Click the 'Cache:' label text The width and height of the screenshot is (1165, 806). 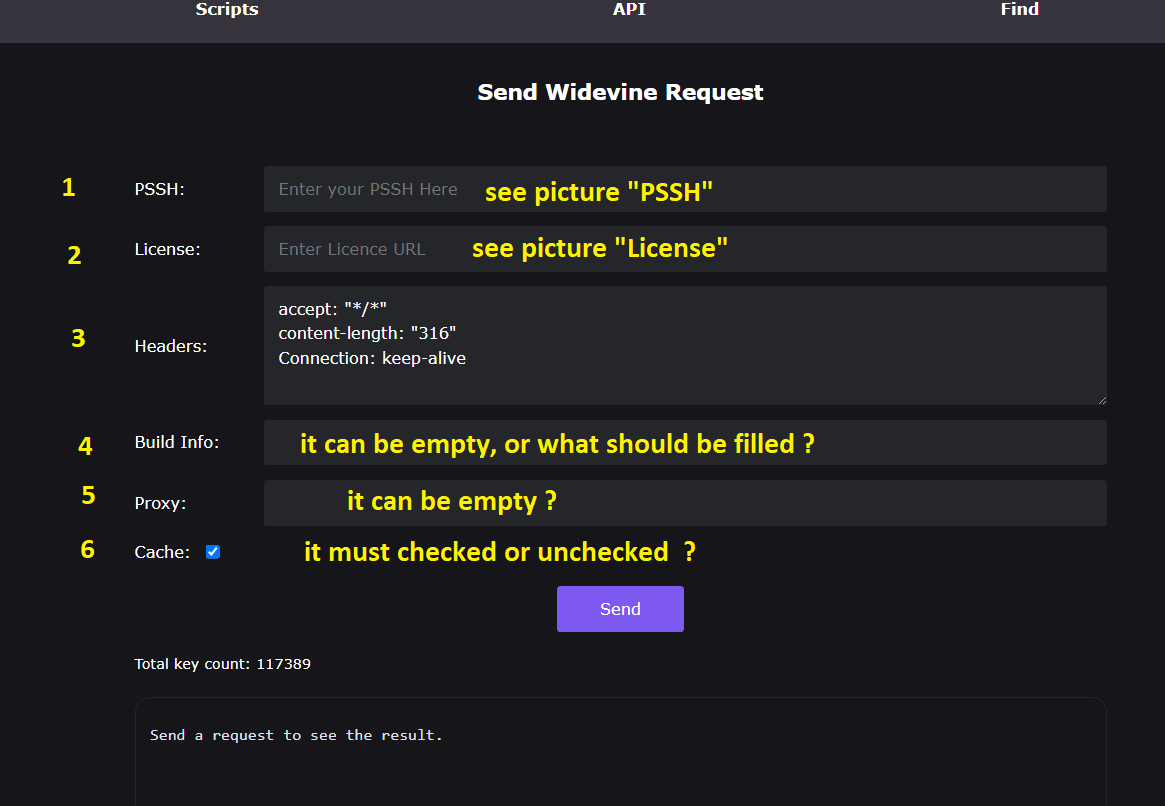[162, 553]
